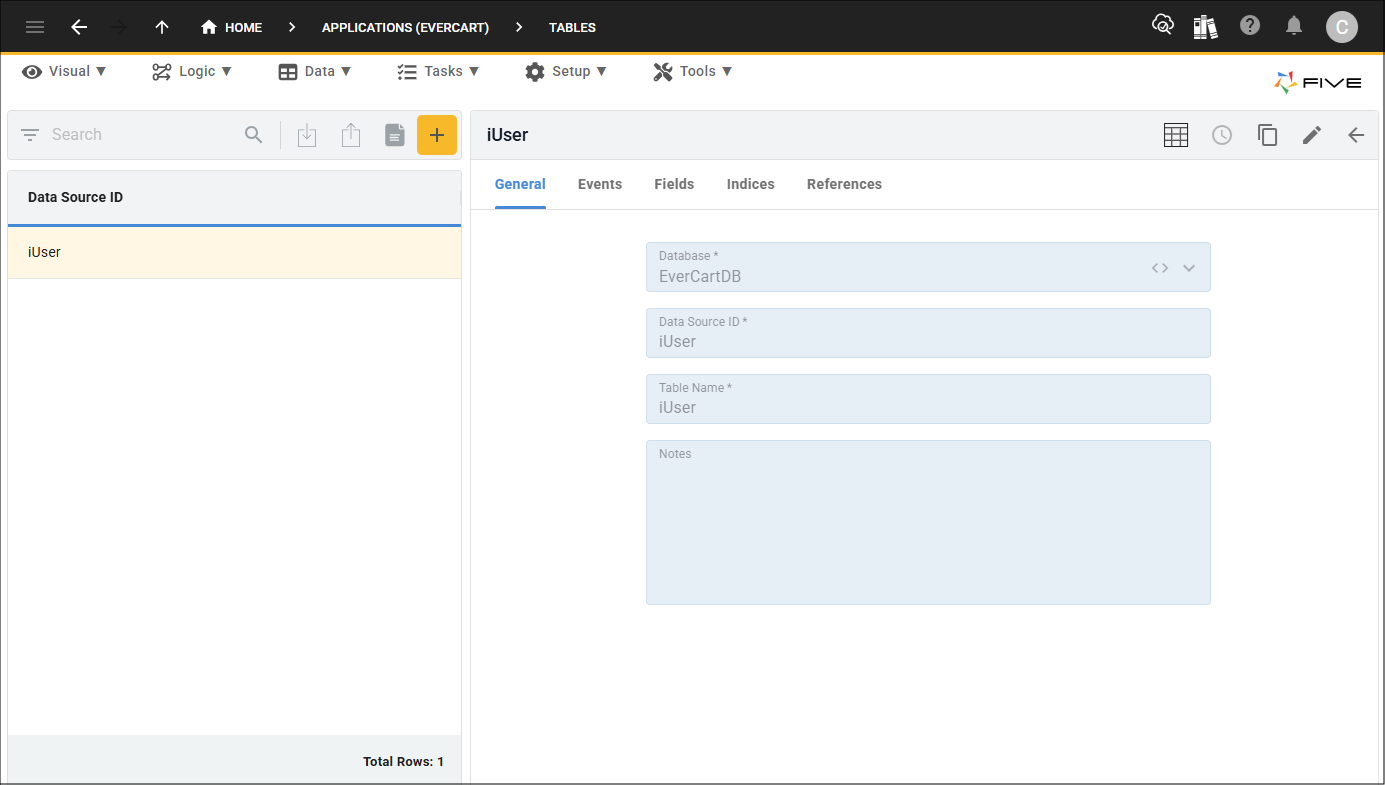Collapse the detail panel with back arrow icon

(x=1356, y=134)
